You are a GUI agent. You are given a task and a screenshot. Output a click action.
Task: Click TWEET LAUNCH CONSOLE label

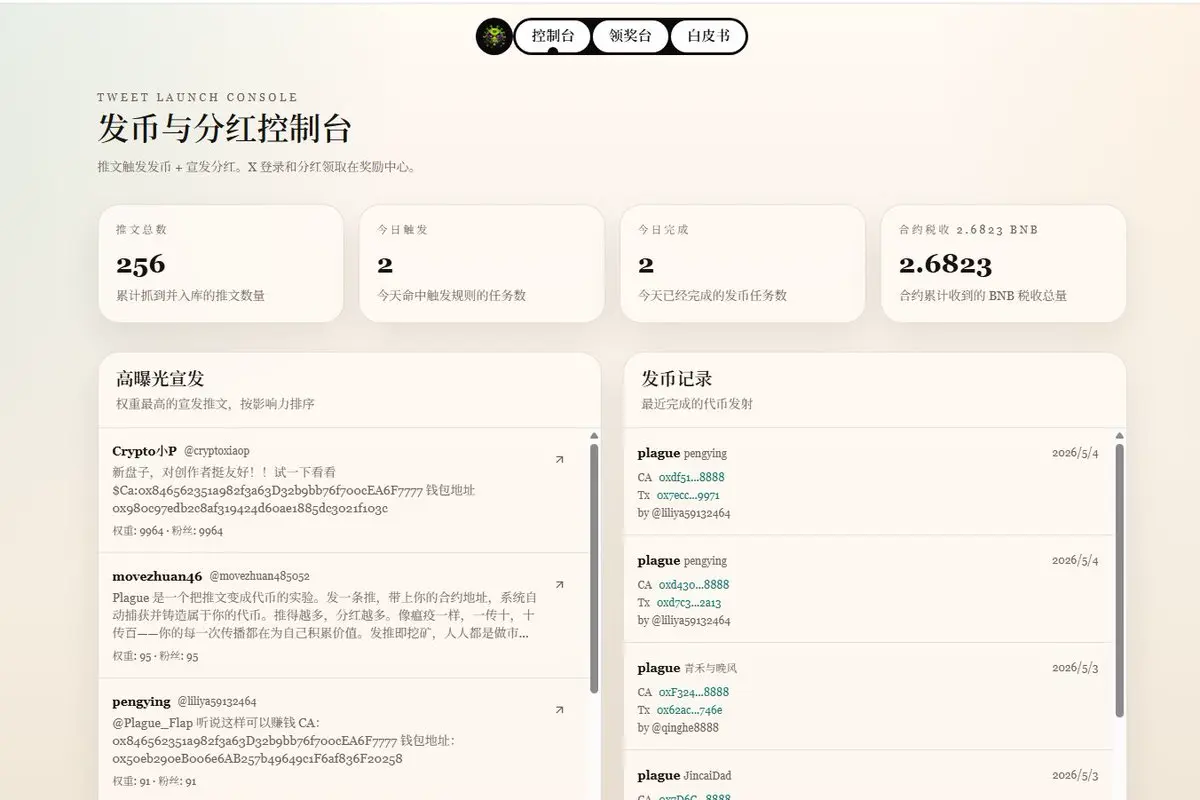tap(197, 97)
